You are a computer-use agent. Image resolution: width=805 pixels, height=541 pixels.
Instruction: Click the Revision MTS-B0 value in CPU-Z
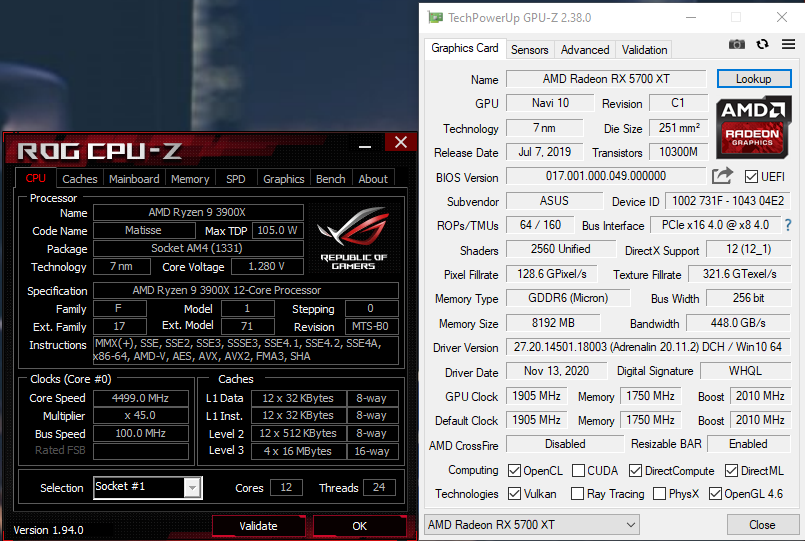[371, 326]
